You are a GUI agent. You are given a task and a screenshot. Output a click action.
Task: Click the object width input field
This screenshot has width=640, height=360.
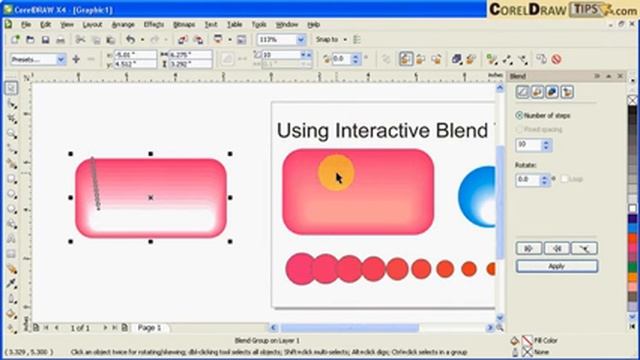pyautogui.click(x=191, y=55)
